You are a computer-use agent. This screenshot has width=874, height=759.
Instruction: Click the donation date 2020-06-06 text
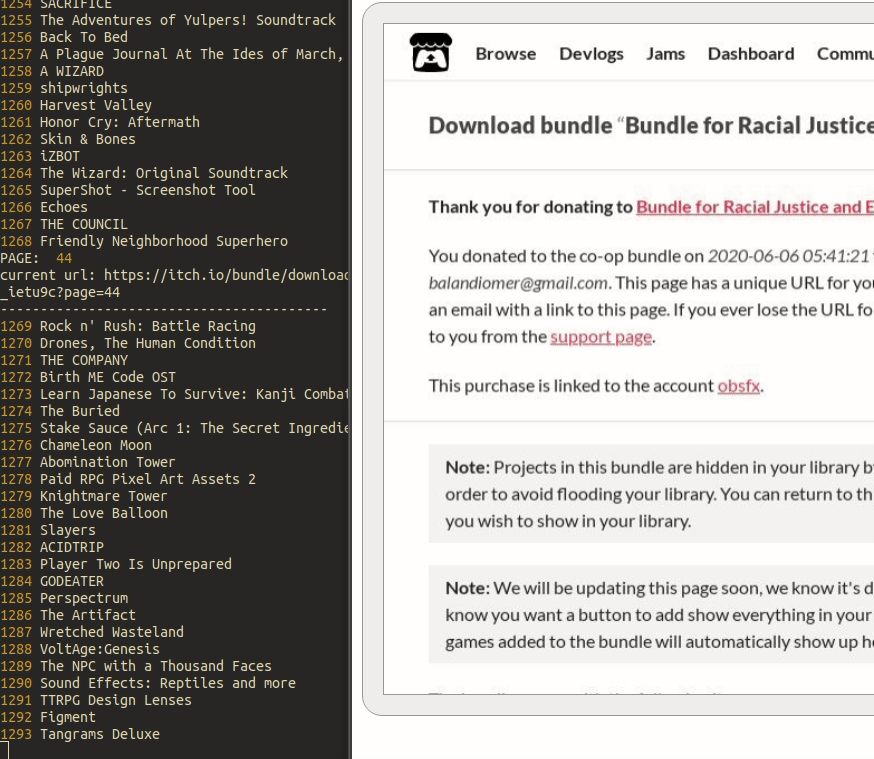click(x=790, y=256)
